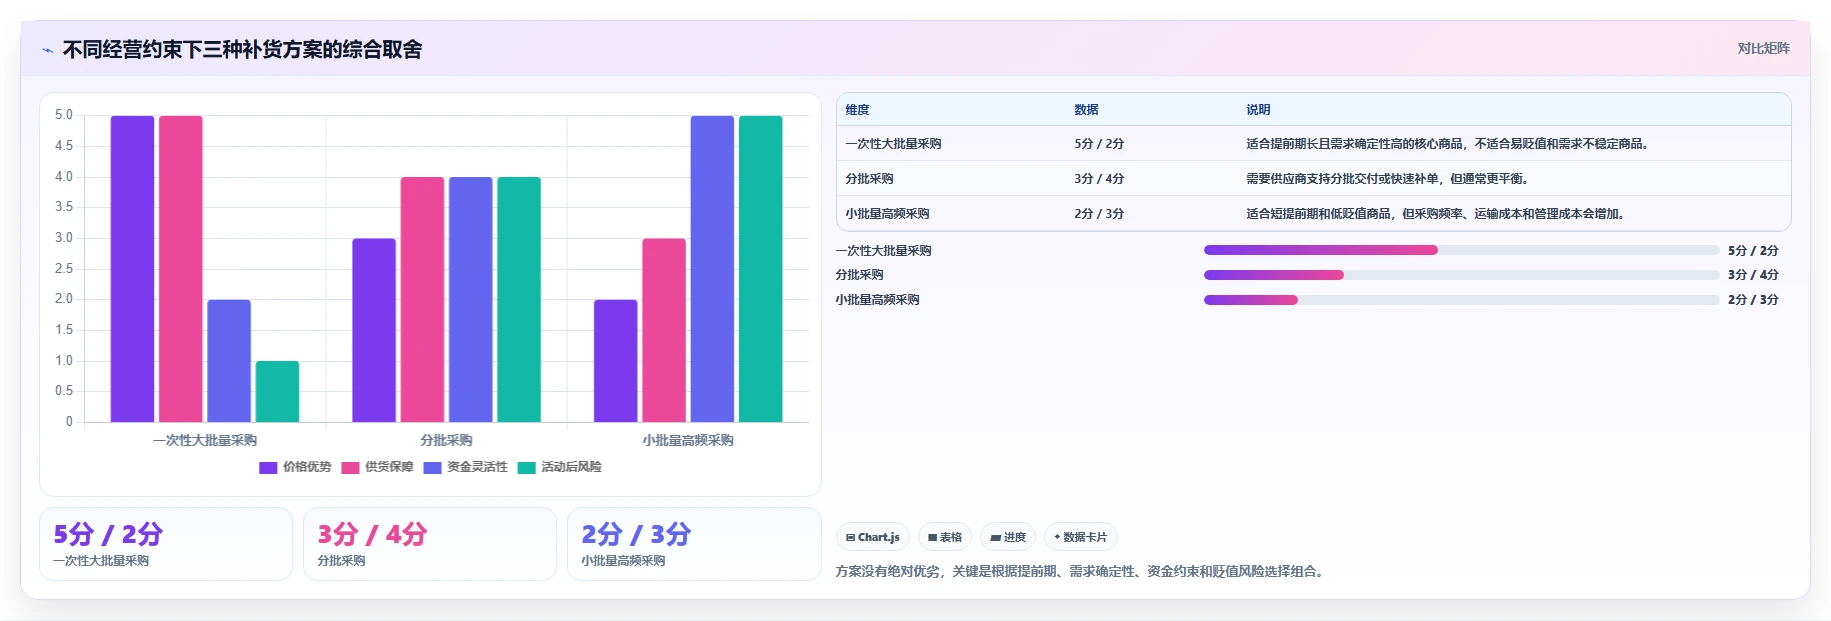Image resolution: width=1831 pixels, height=621 pixels.
Task: Open the 3分 / 4分 stat card
Action: (x=430, y=544)
